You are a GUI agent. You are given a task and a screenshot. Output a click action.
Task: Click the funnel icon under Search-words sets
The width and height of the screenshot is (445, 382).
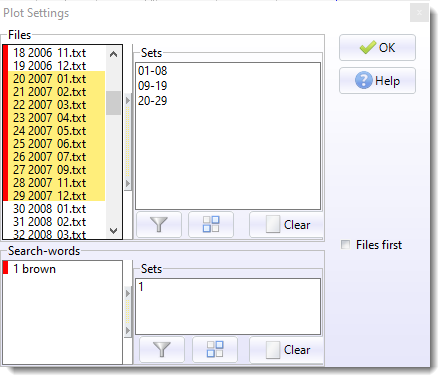(162, 349)
